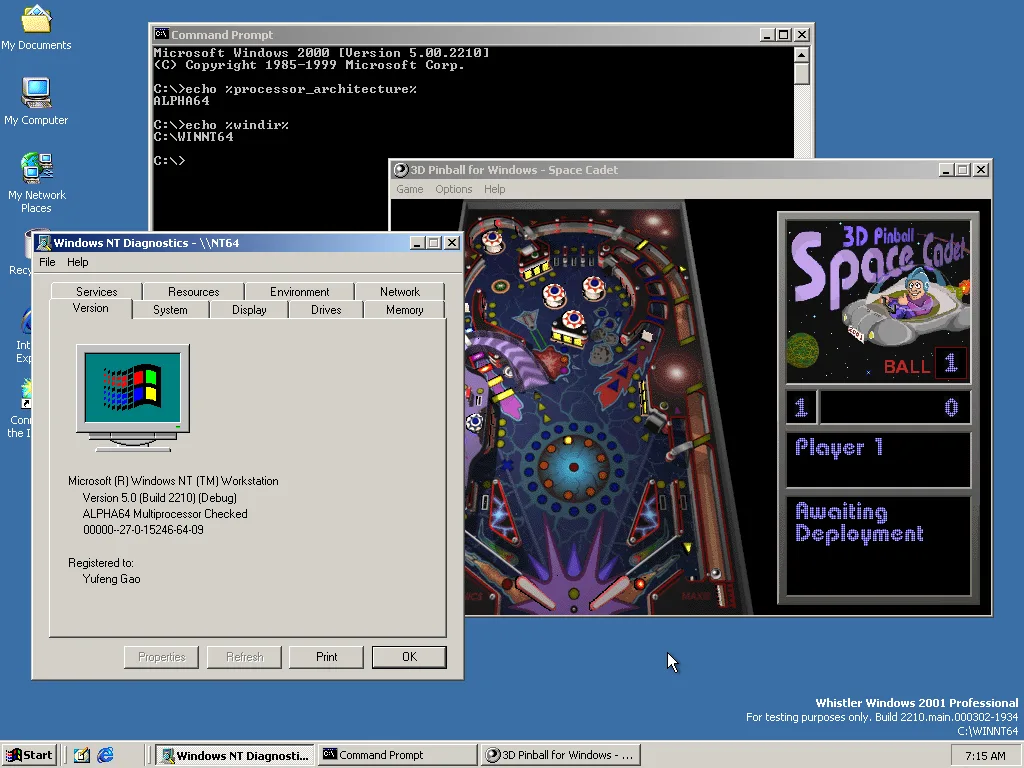Open My Documents desktop icon

point(36,27)
